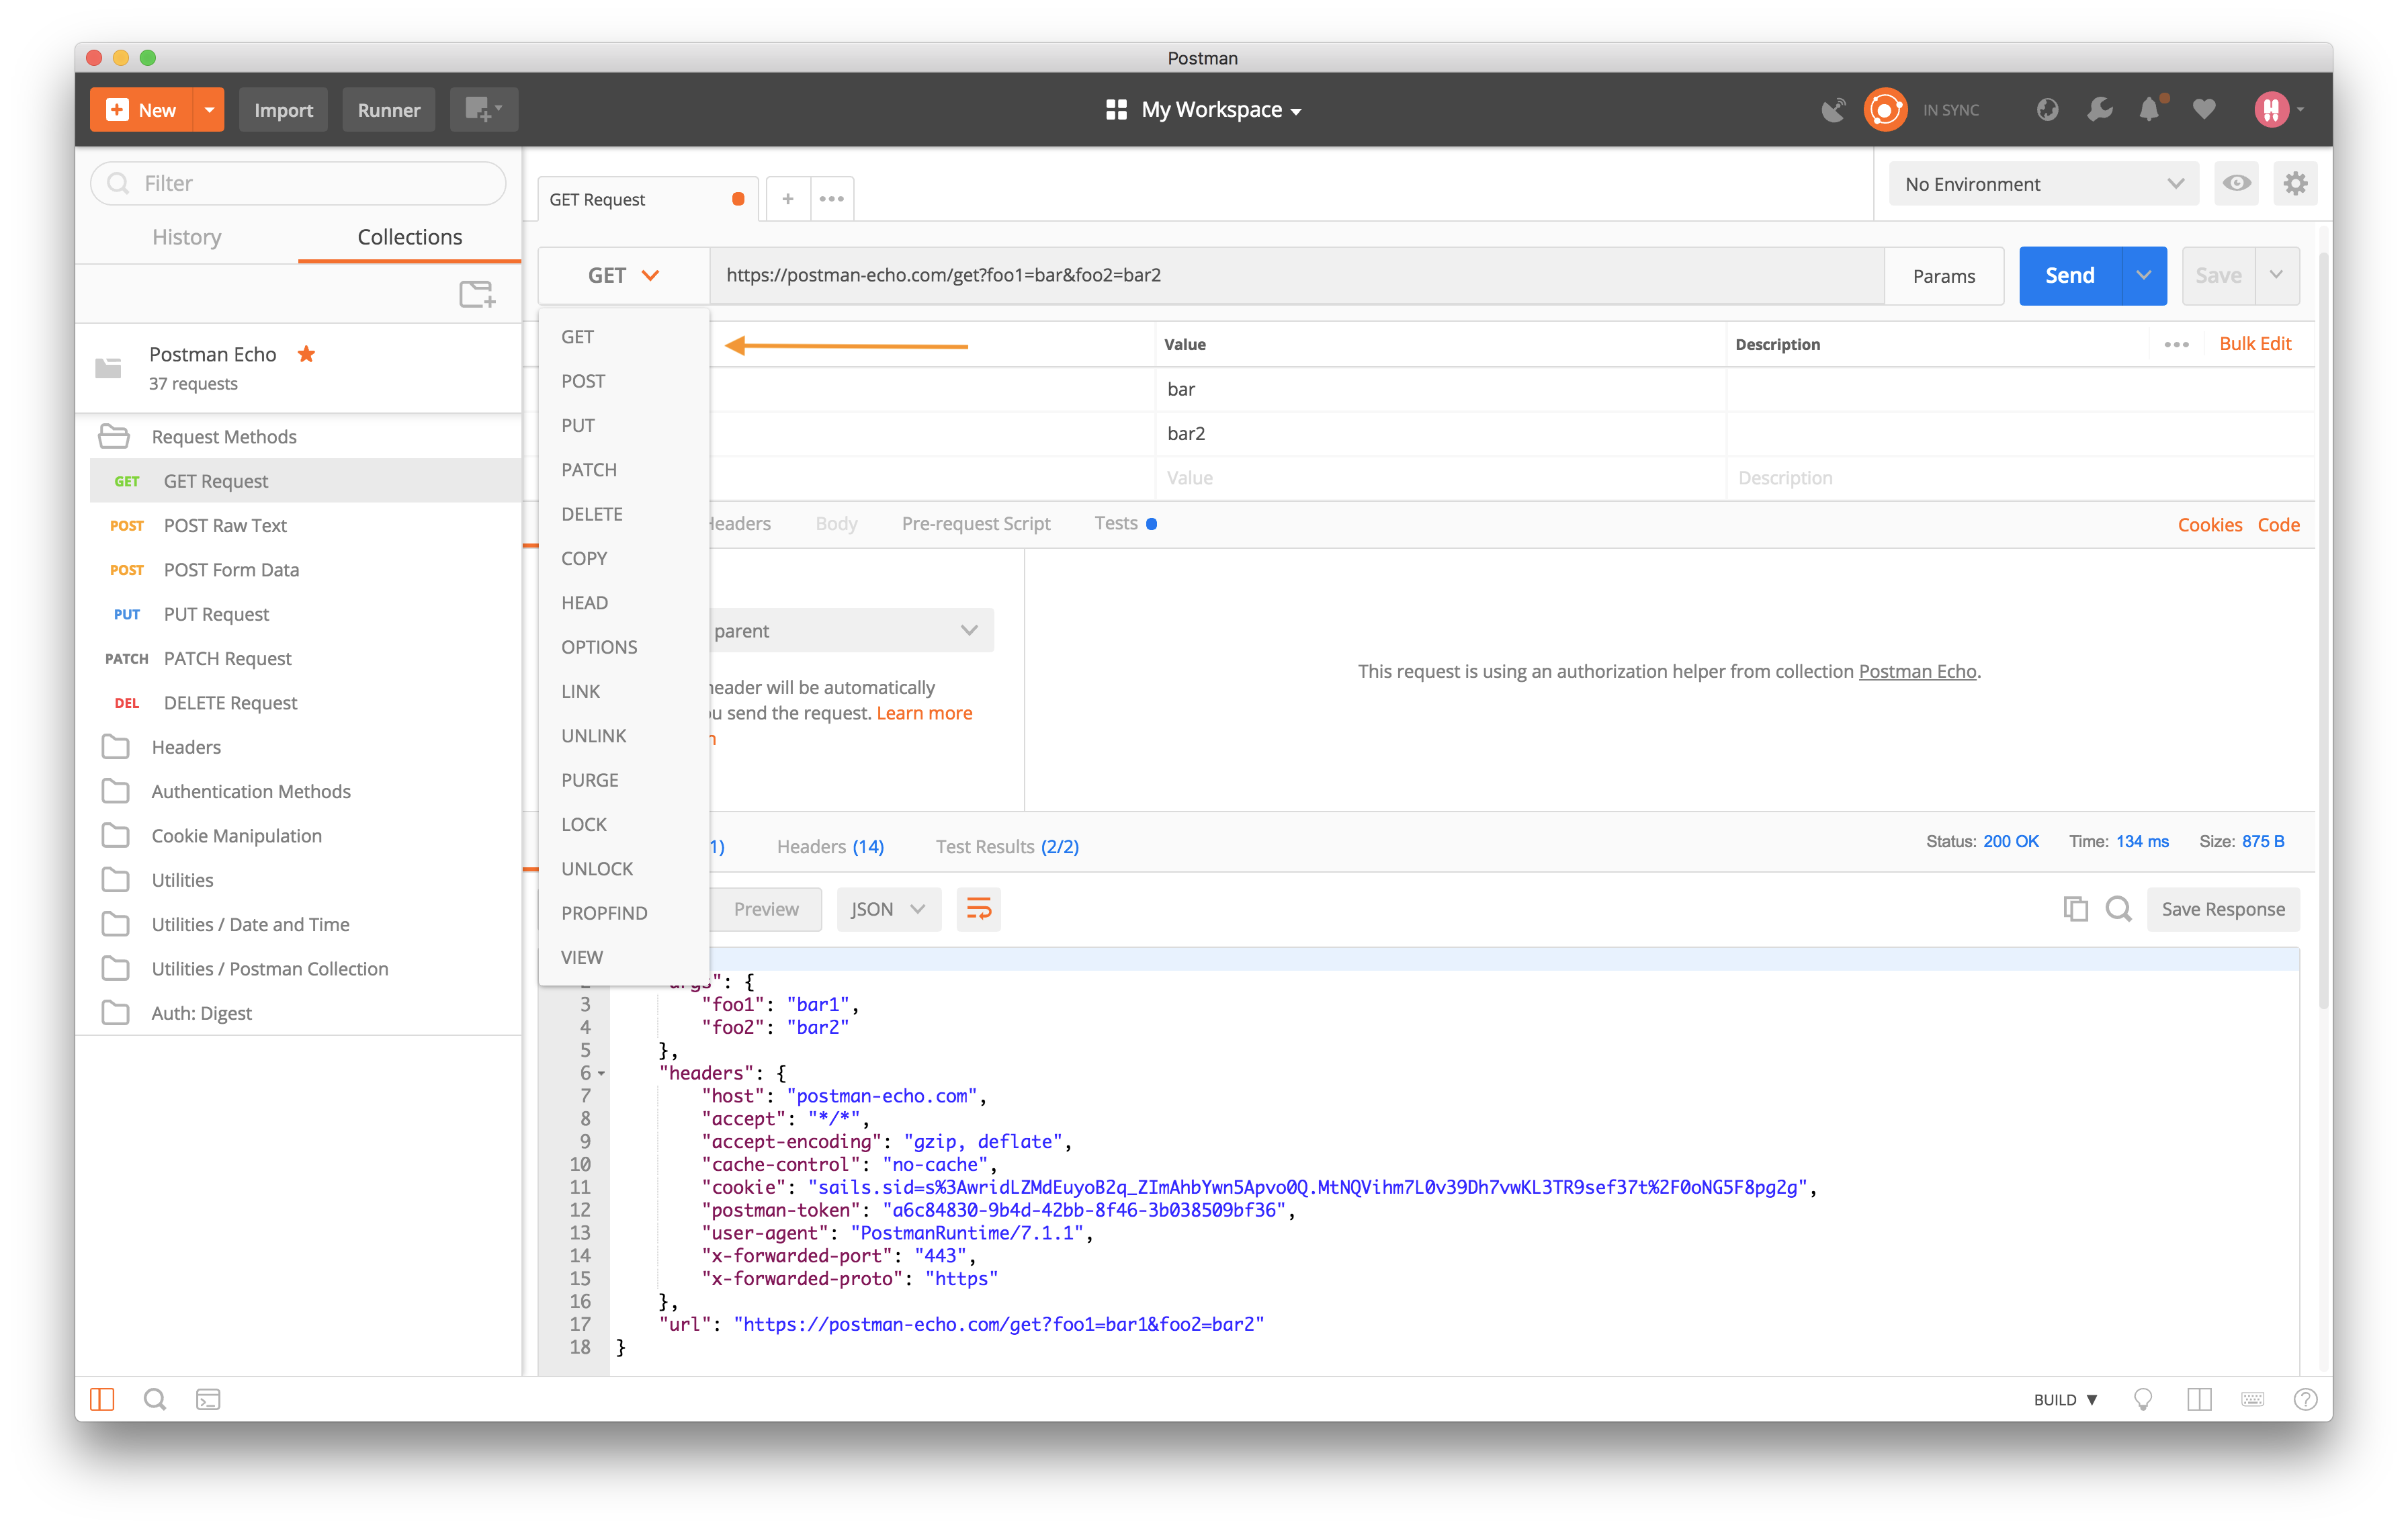Image resolution: width=2408 pixels, height=1529 pixels.
Task: Toggle word wrap in response viewer
Action: pyautogui.click(x=978, y=909)
